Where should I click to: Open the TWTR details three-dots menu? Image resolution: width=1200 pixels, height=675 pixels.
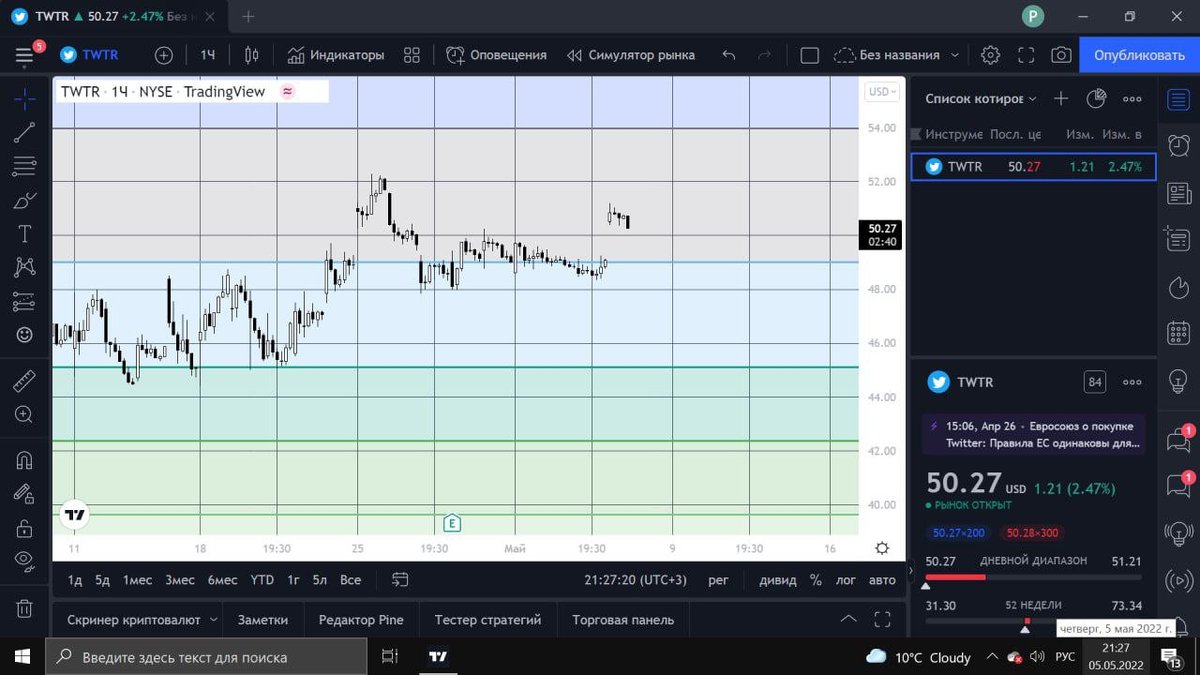(1132, 382)
